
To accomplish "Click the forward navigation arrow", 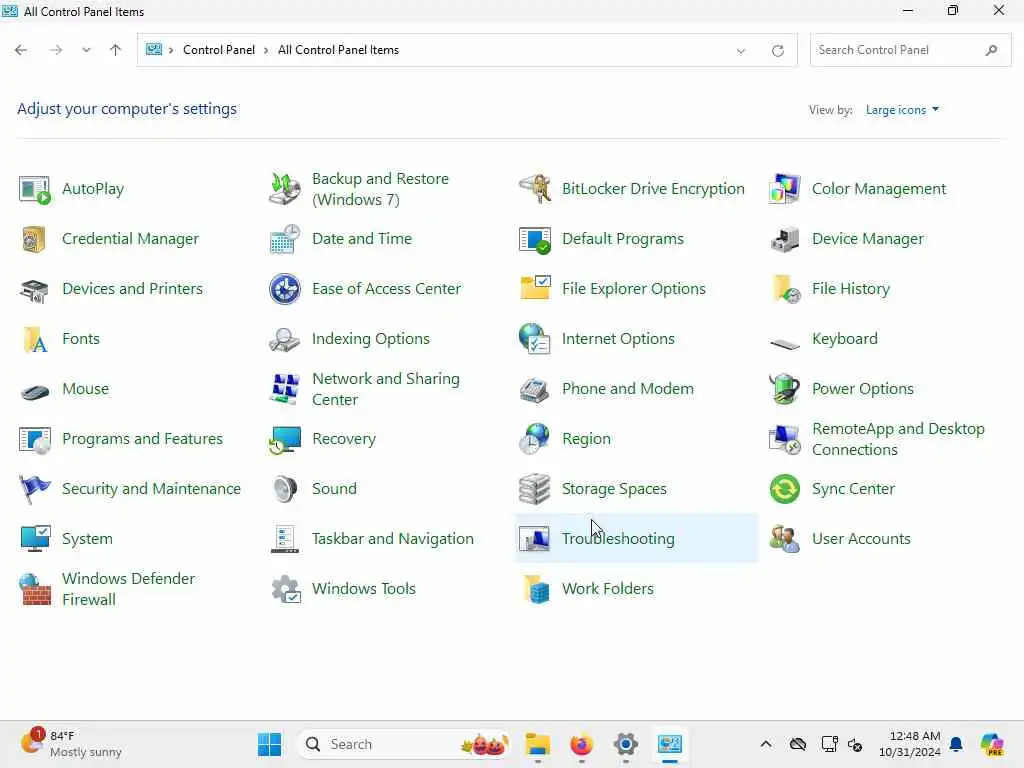I will (x=56, y=50).
